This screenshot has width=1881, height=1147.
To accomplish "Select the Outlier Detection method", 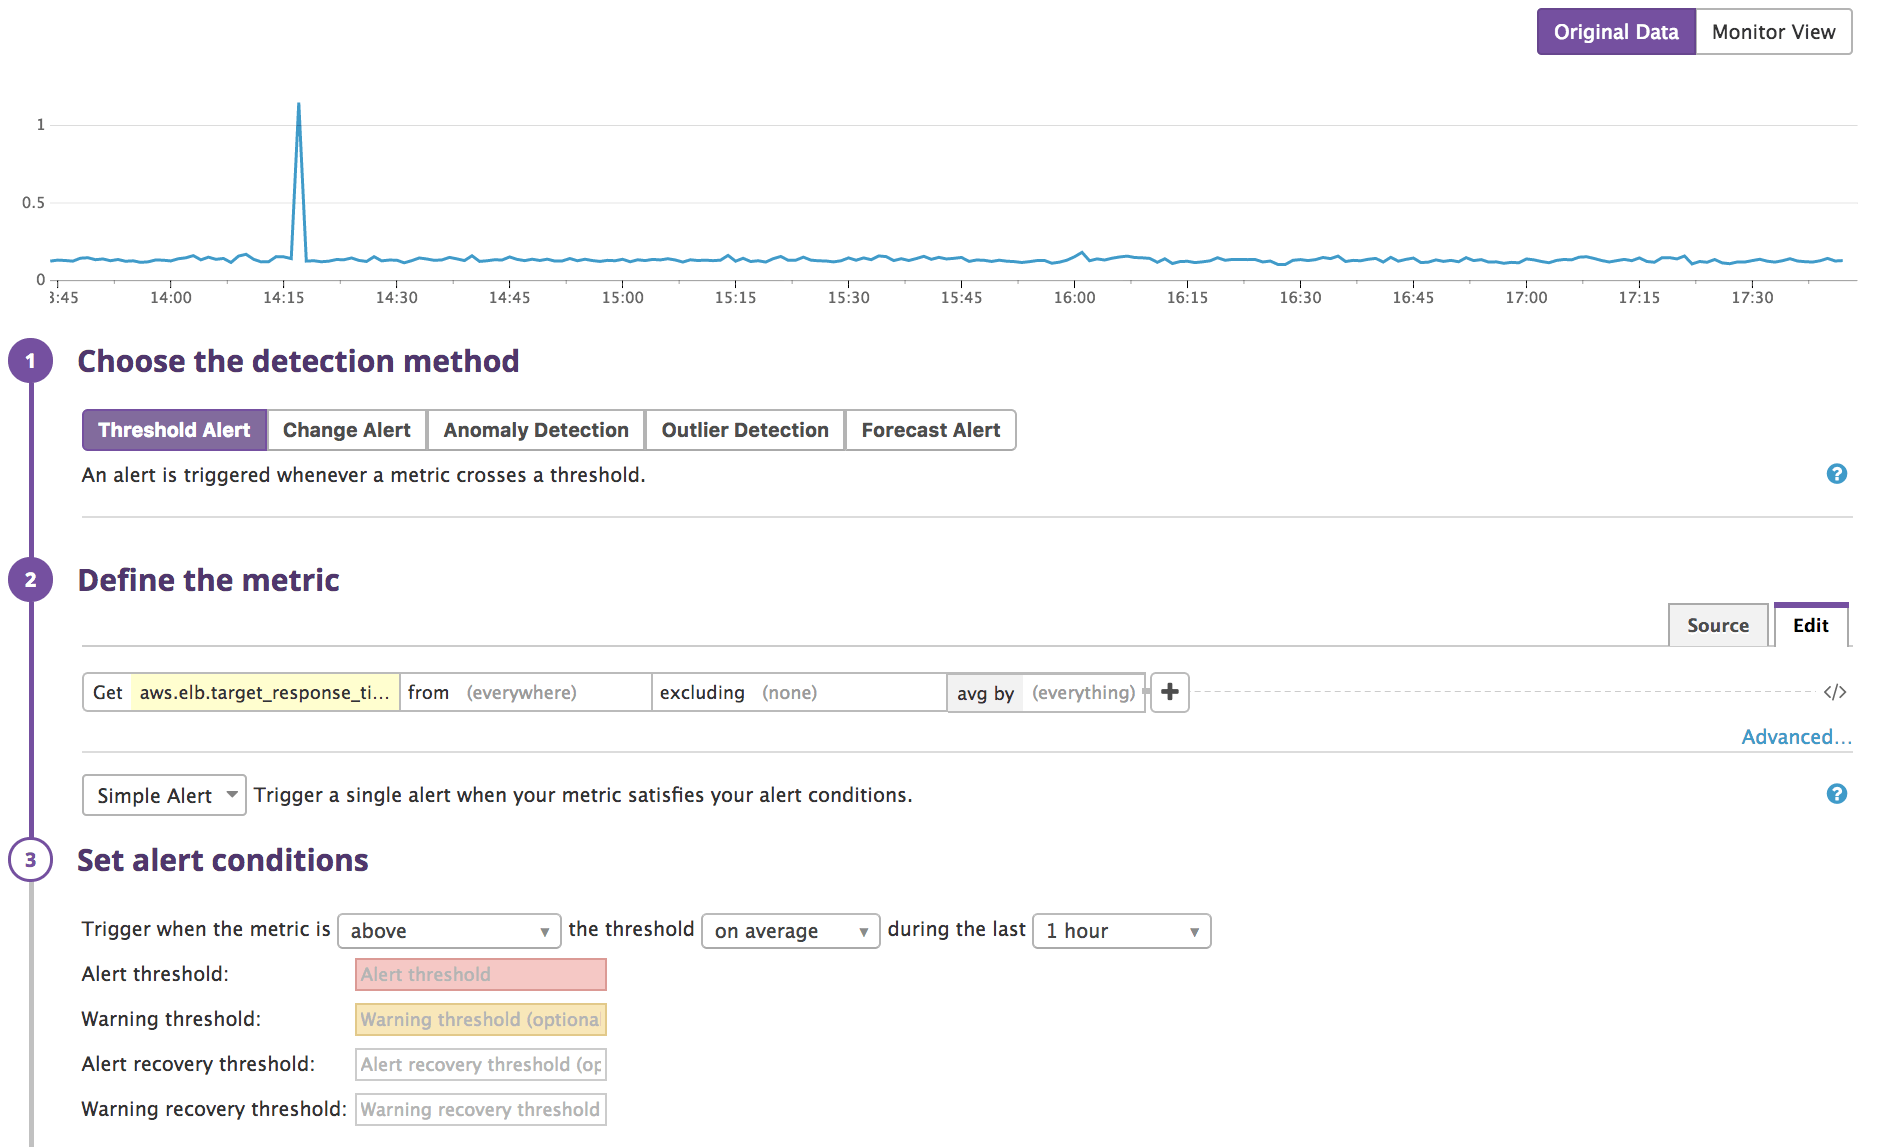I will coord(744,429).
